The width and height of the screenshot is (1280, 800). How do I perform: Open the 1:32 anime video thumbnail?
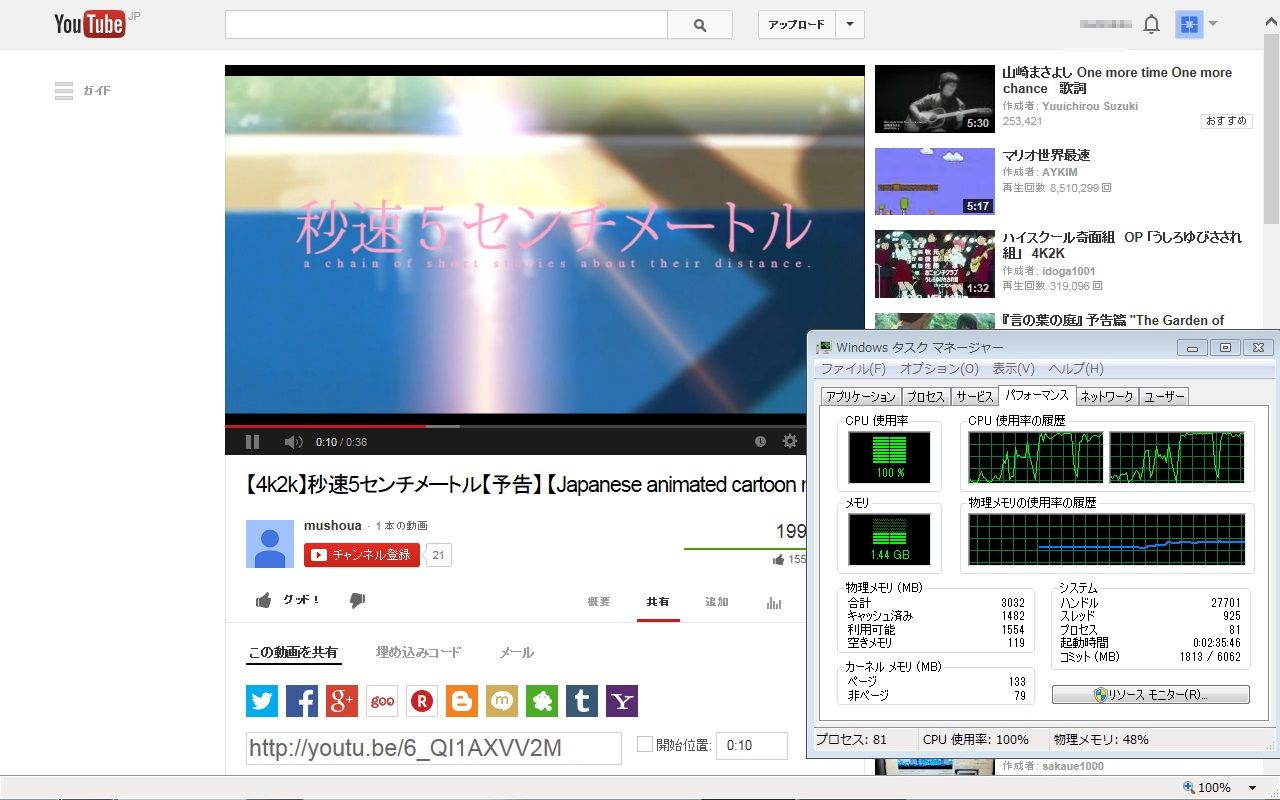click(x=935, y=264)
